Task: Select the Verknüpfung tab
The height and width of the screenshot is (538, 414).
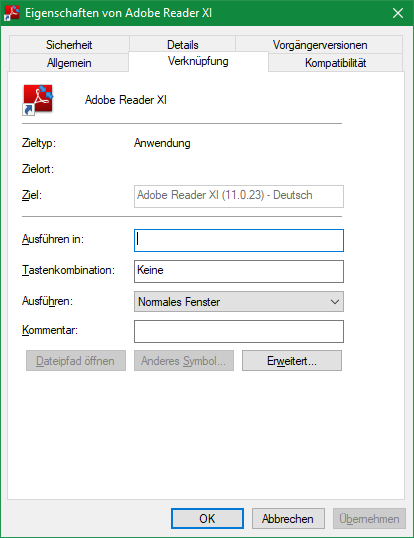Action: [198, 61]
